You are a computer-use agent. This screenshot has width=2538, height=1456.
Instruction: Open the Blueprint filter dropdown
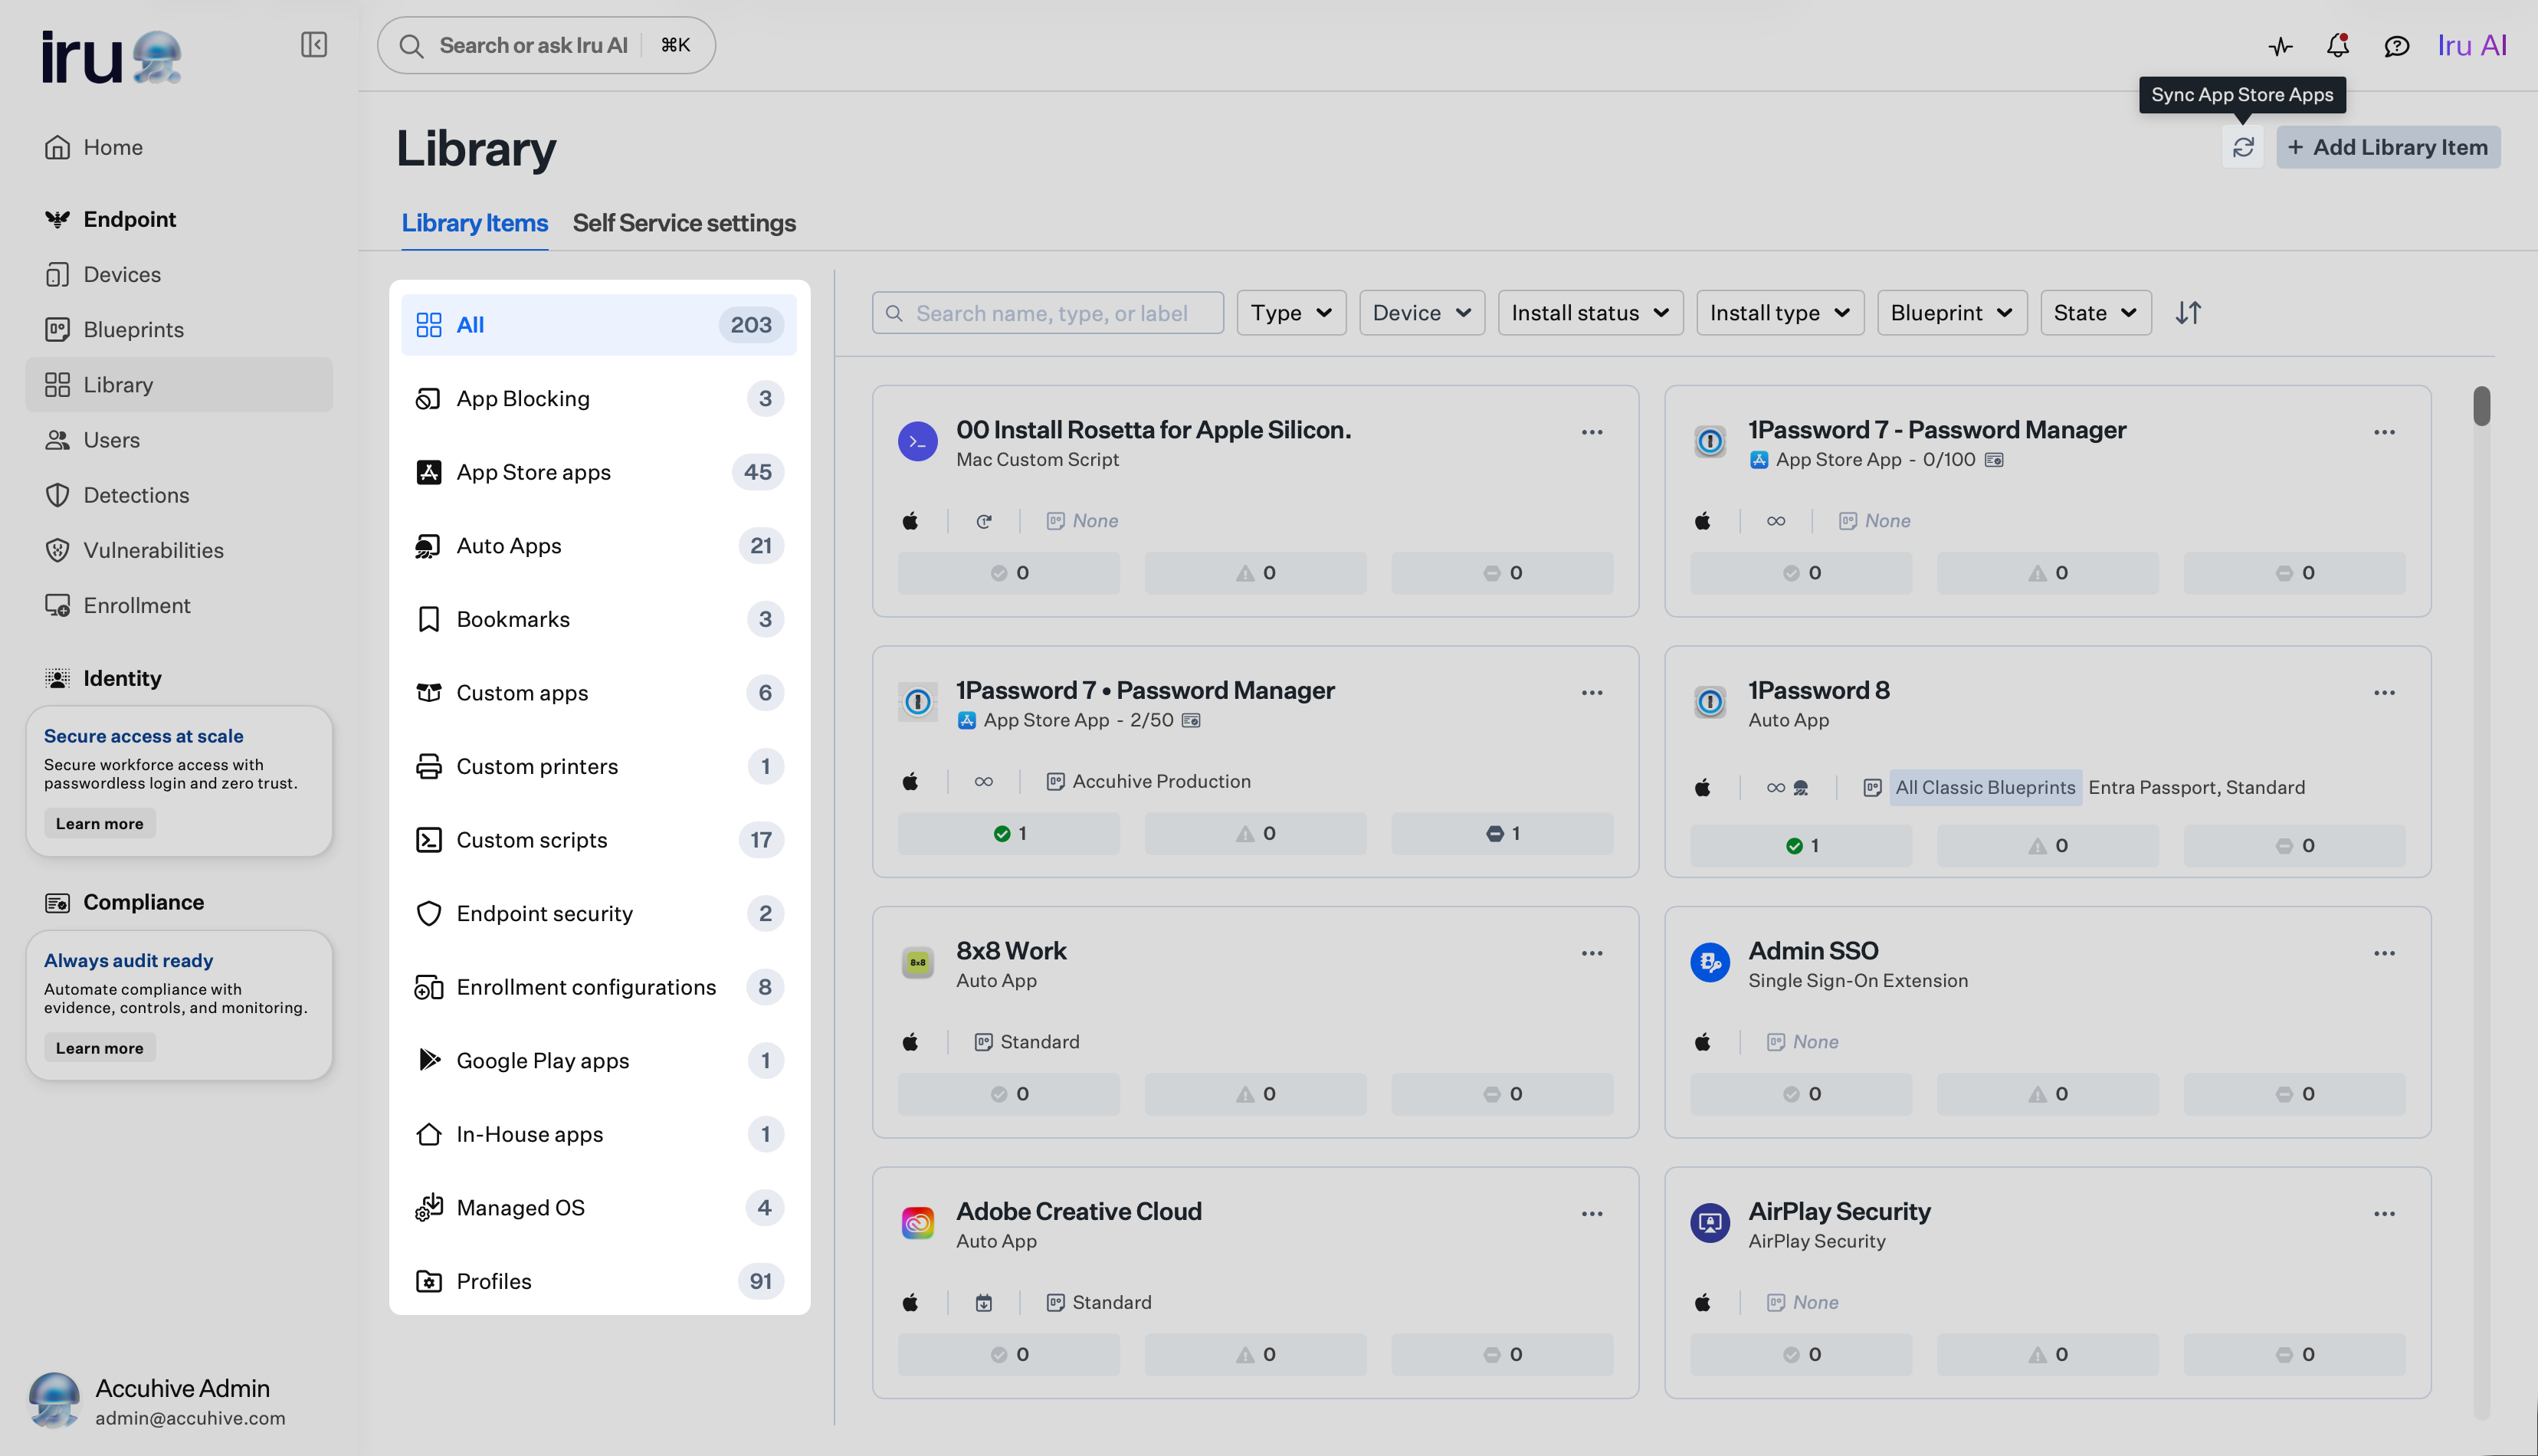pyautogui.click(x=1952, y=313)
